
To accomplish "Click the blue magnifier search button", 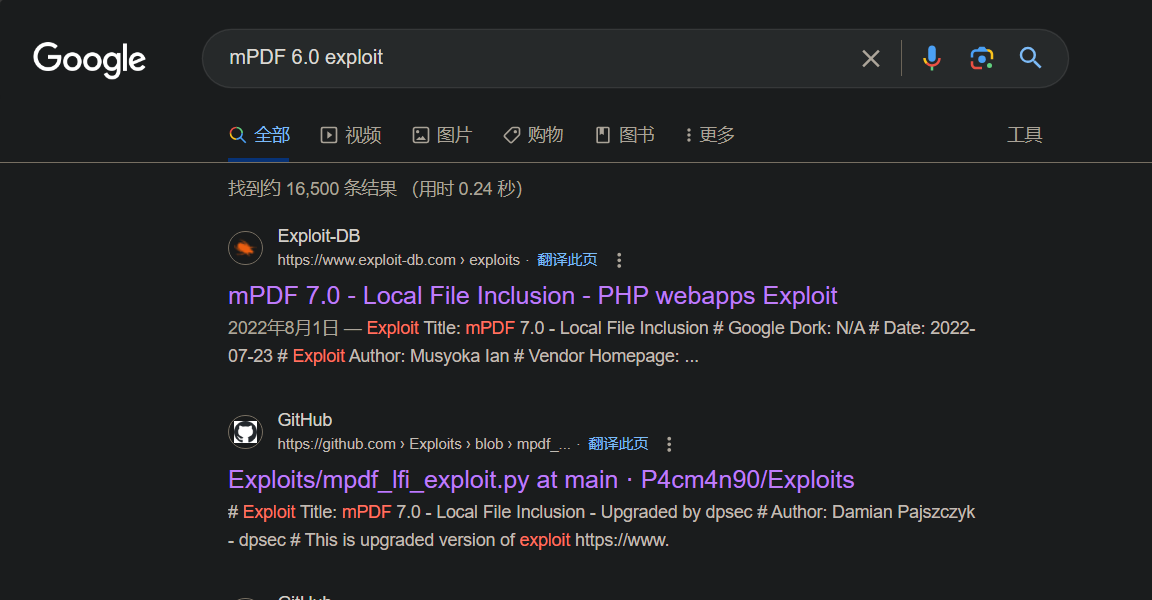I will coord(1030,58).
